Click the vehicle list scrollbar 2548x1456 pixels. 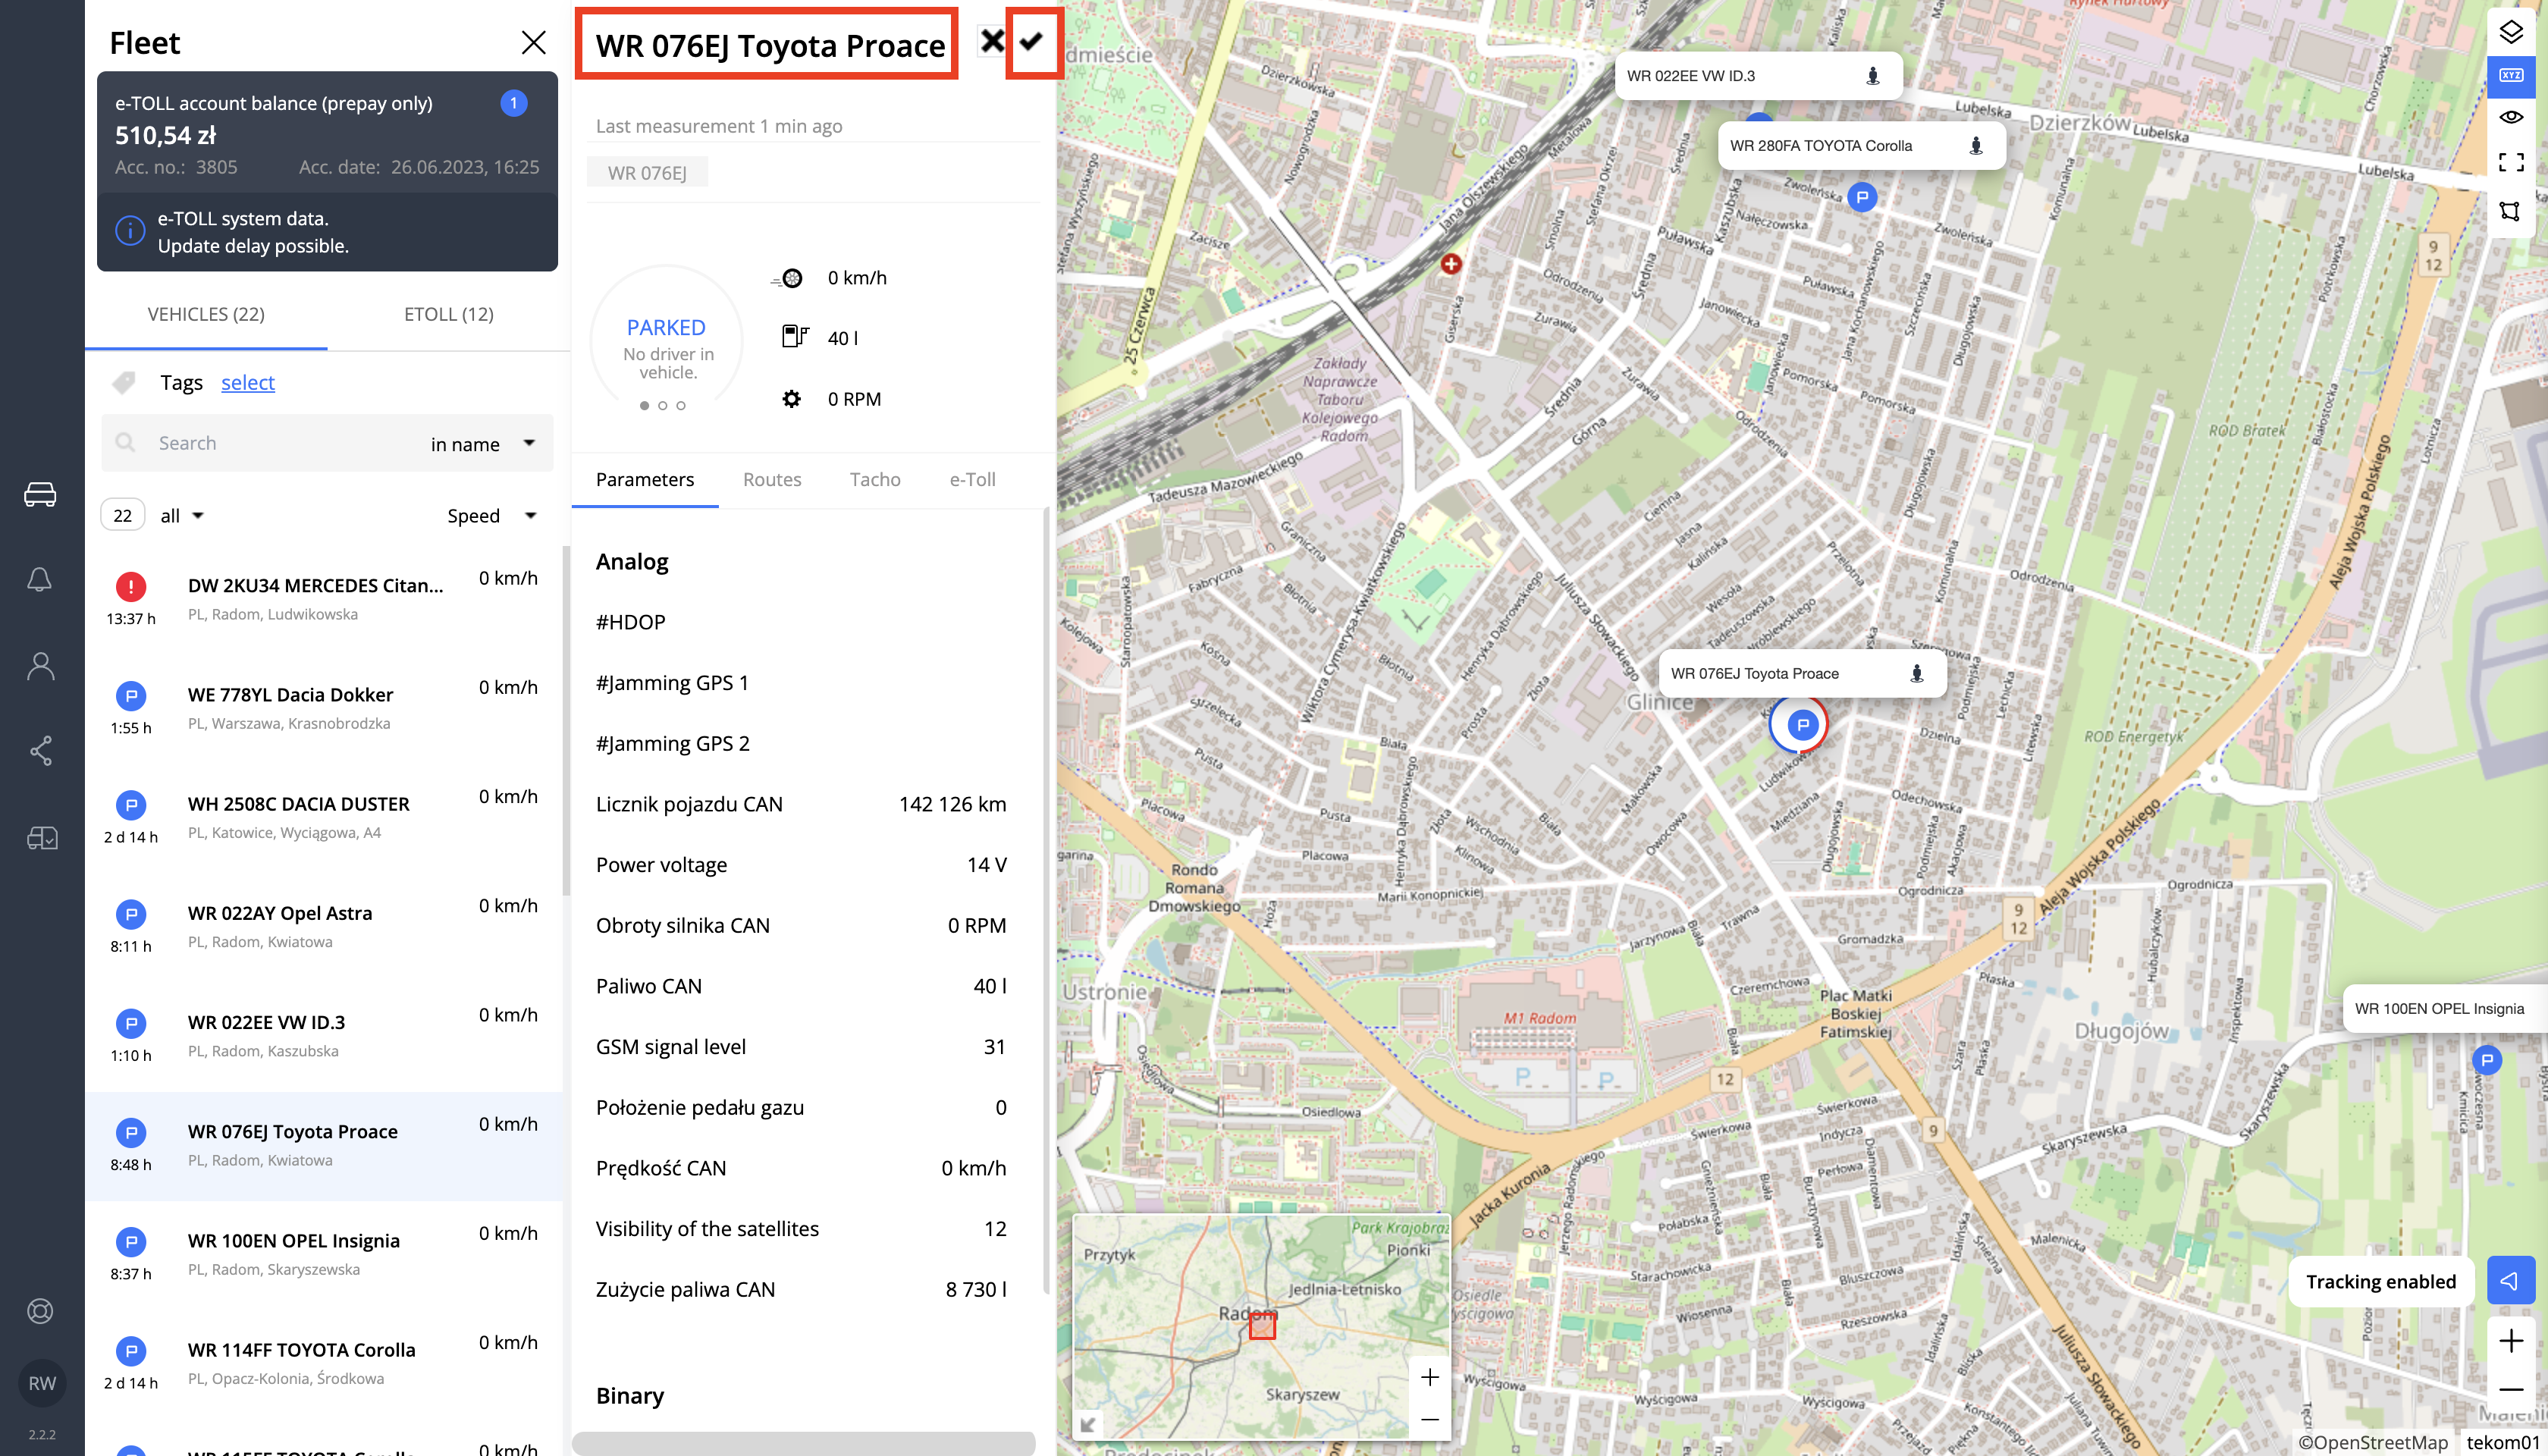tap(566, 720)
